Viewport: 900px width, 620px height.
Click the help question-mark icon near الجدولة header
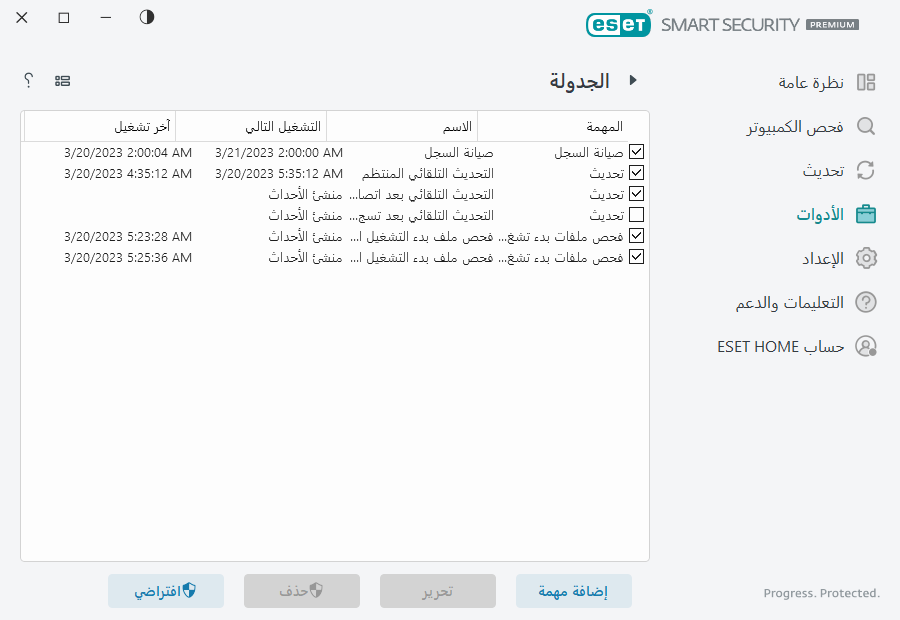click(28, 80)
